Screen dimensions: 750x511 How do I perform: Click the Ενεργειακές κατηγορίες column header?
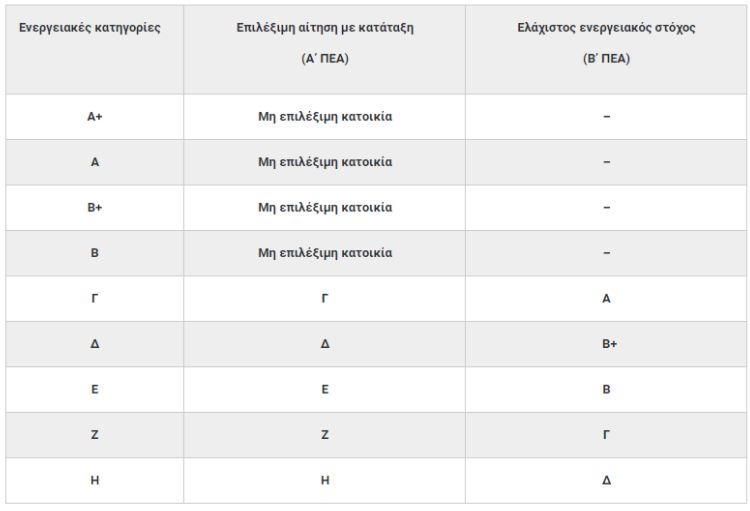click(89, 28)
